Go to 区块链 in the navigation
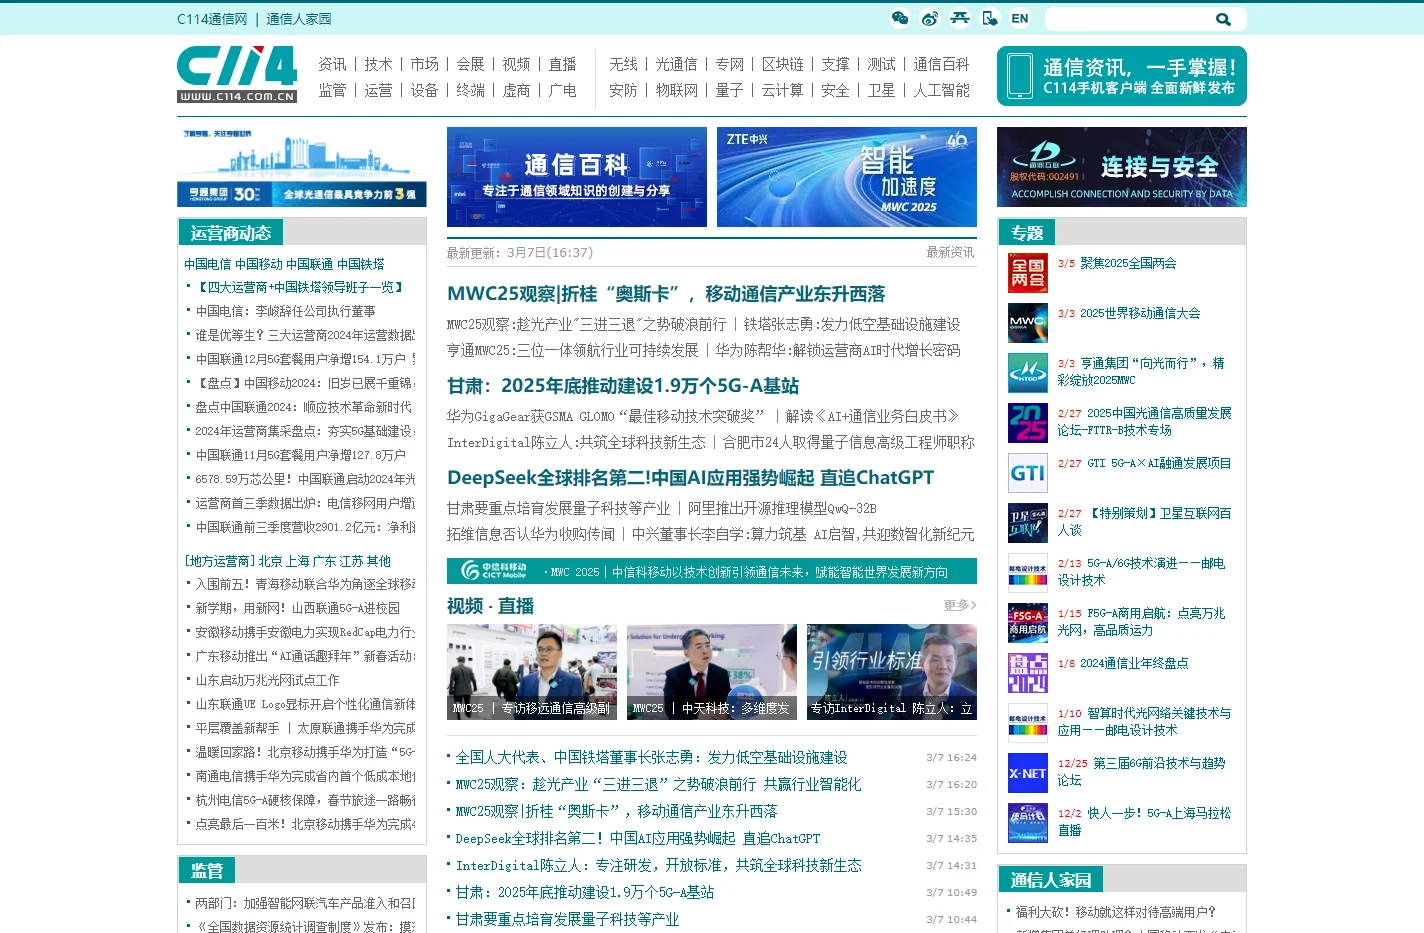Image resolution: width=1424 pixels, height=933 pixels. click(782, 64)
